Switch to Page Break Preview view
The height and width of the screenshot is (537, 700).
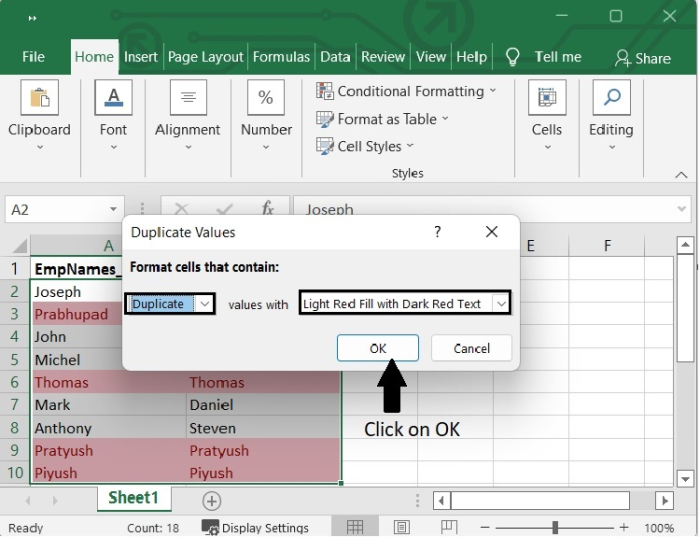click(x=449, y=527)
